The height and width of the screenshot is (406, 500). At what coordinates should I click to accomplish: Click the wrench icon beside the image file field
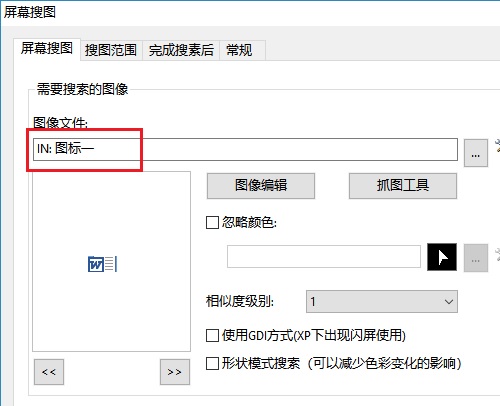[497, 147]
